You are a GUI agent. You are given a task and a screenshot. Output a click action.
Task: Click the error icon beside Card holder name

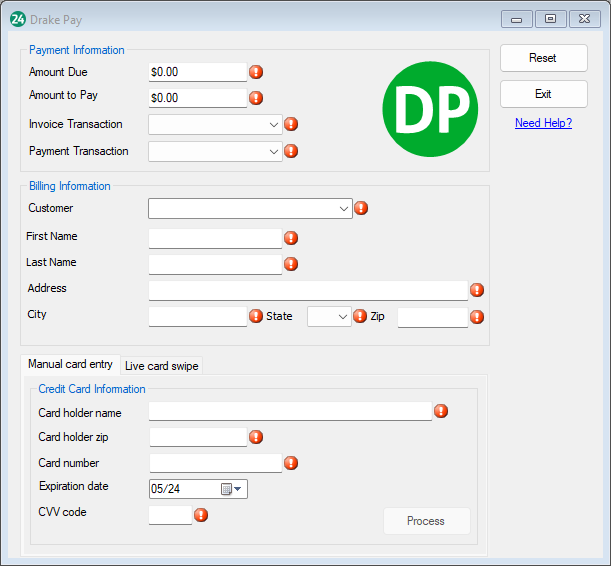point(441,411)
